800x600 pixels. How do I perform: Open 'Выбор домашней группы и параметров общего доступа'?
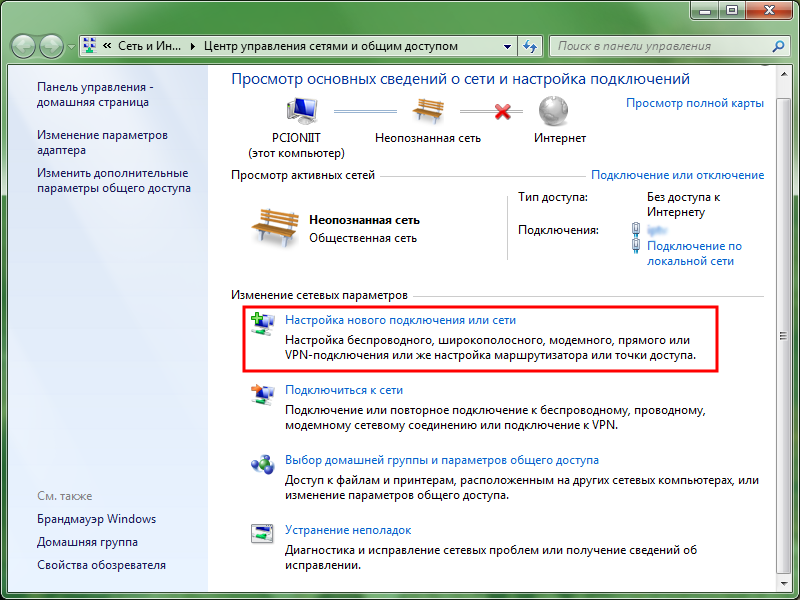click(442, 460)
